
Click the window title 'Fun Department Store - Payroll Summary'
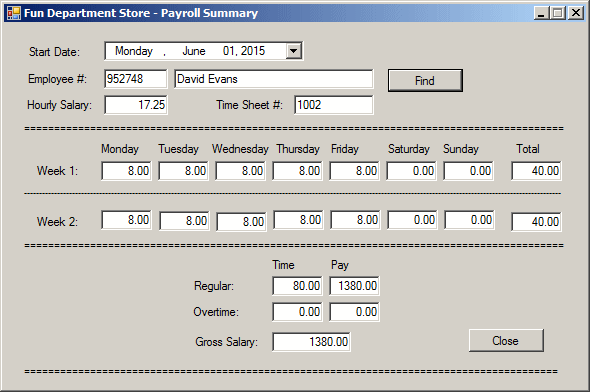(x=141, y=13)
